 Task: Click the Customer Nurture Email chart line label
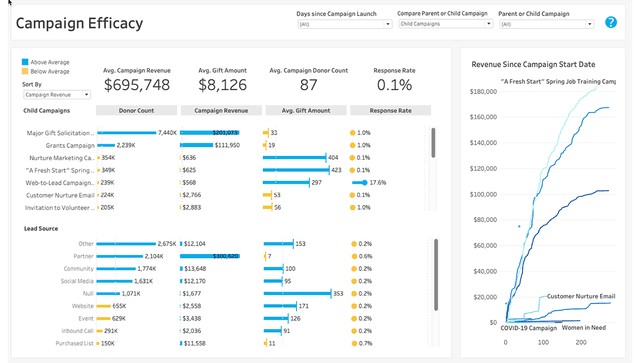pos(581,296)
